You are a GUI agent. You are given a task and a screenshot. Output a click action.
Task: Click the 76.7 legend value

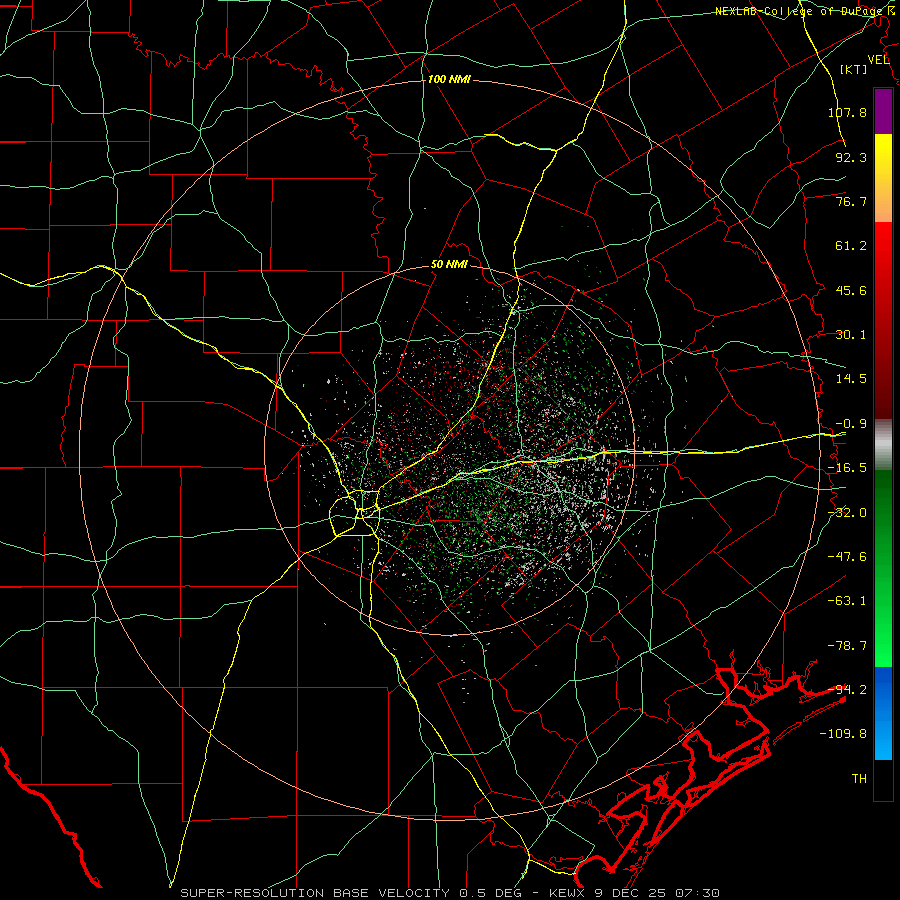click(851, 201)
